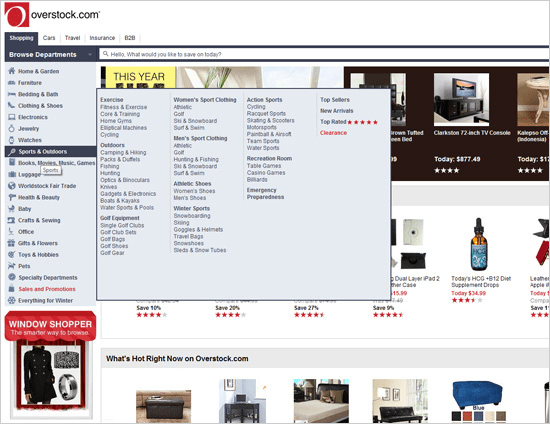Open the Sports & Outdoors department label

point(42,152)
